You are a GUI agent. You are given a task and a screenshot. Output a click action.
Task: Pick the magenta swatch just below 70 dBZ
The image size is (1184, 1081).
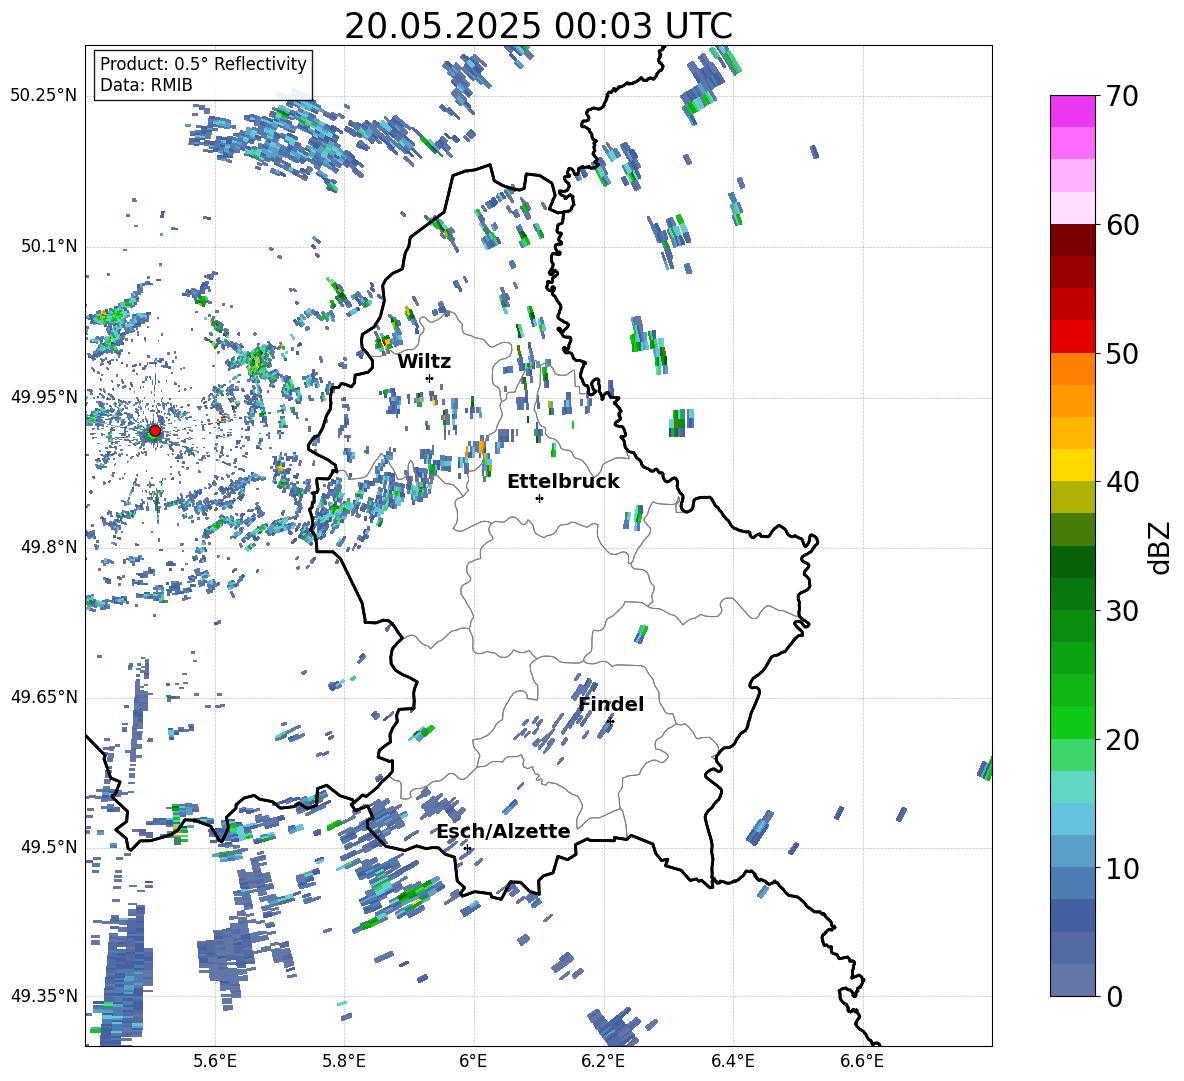point(1072,111)
